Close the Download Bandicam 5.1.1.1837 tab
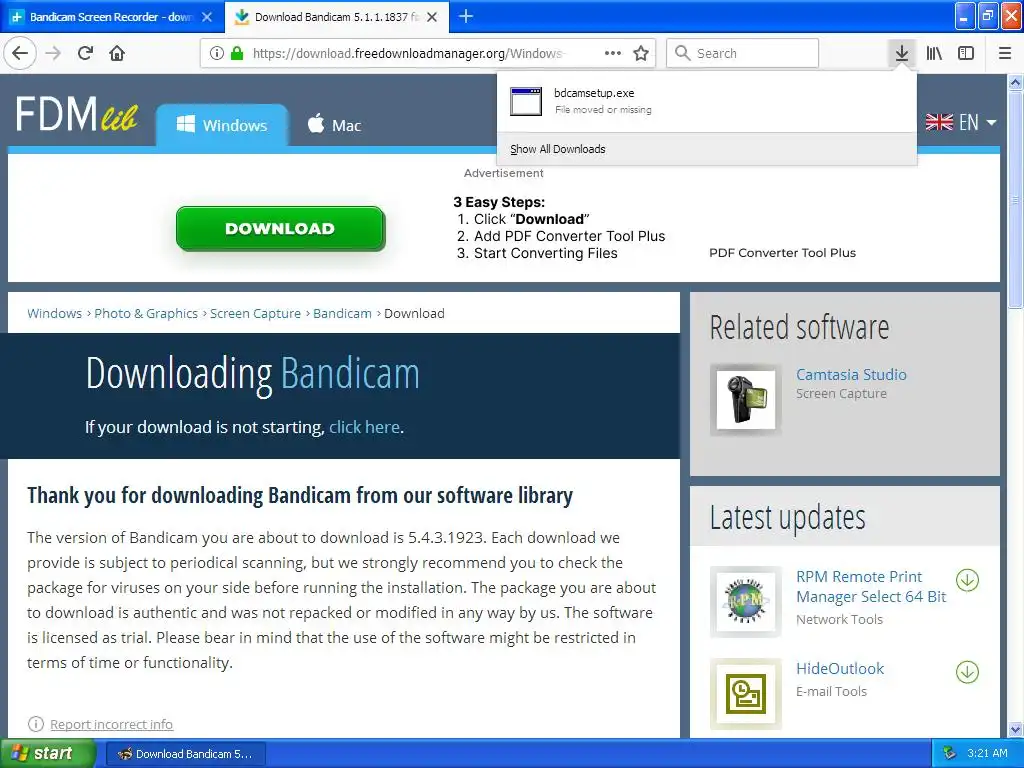The width and height of the screenshot is (1024, 768). (x=432, y=17)
